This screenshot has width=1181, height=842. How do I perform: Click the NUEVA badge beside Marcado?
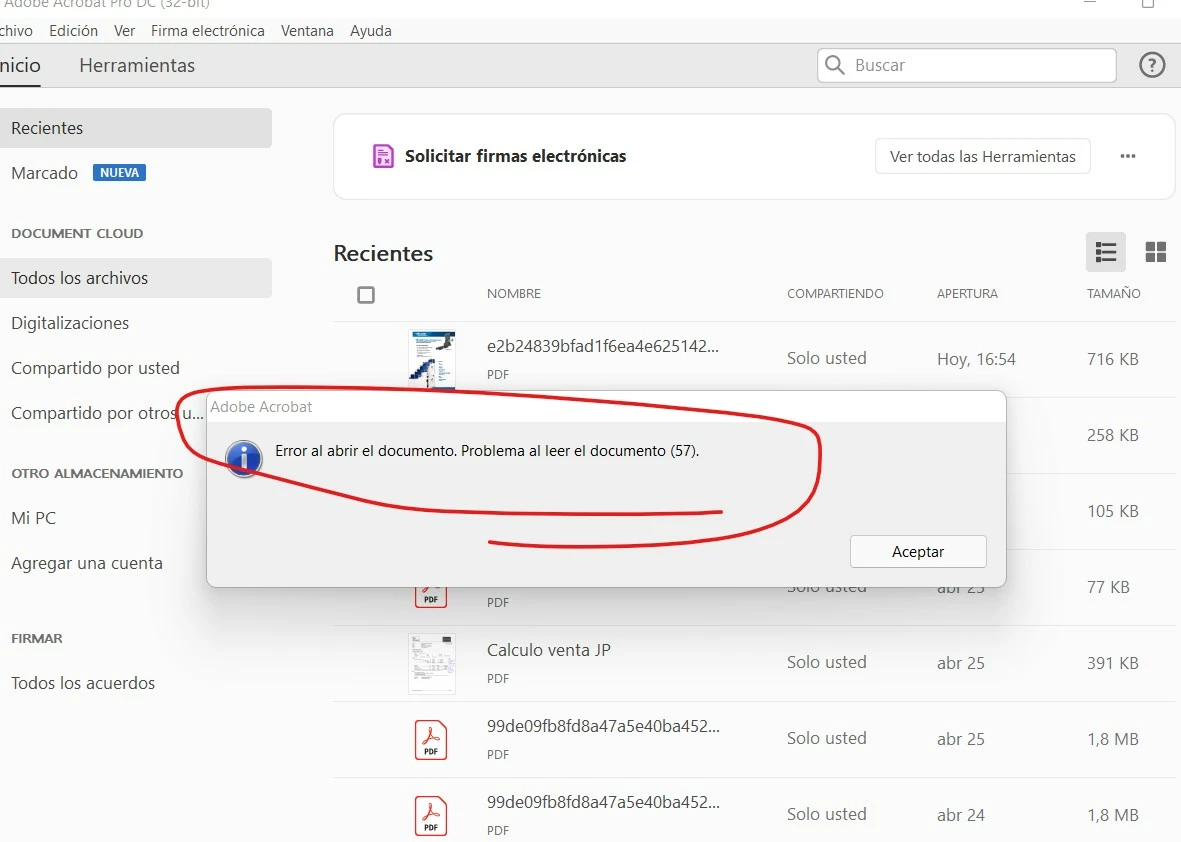pyautogui.click(x=119, y=172)
